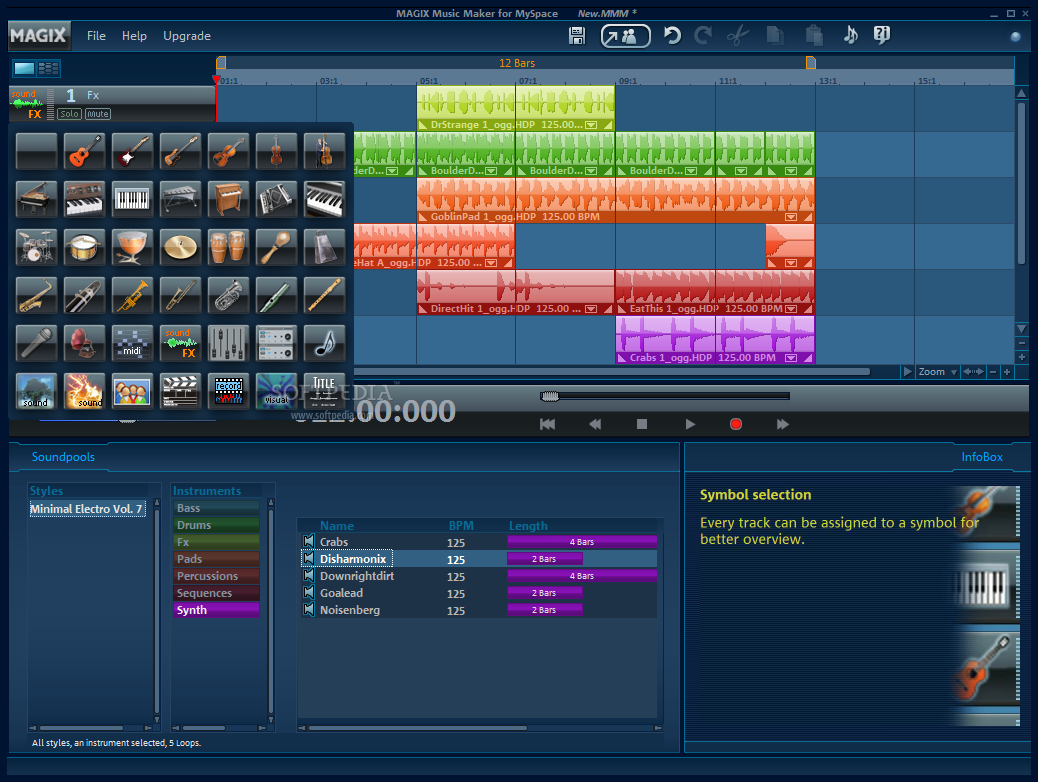1038x782 pixels.
Task: Open the Upgrade menu
Action: (187, 36)
